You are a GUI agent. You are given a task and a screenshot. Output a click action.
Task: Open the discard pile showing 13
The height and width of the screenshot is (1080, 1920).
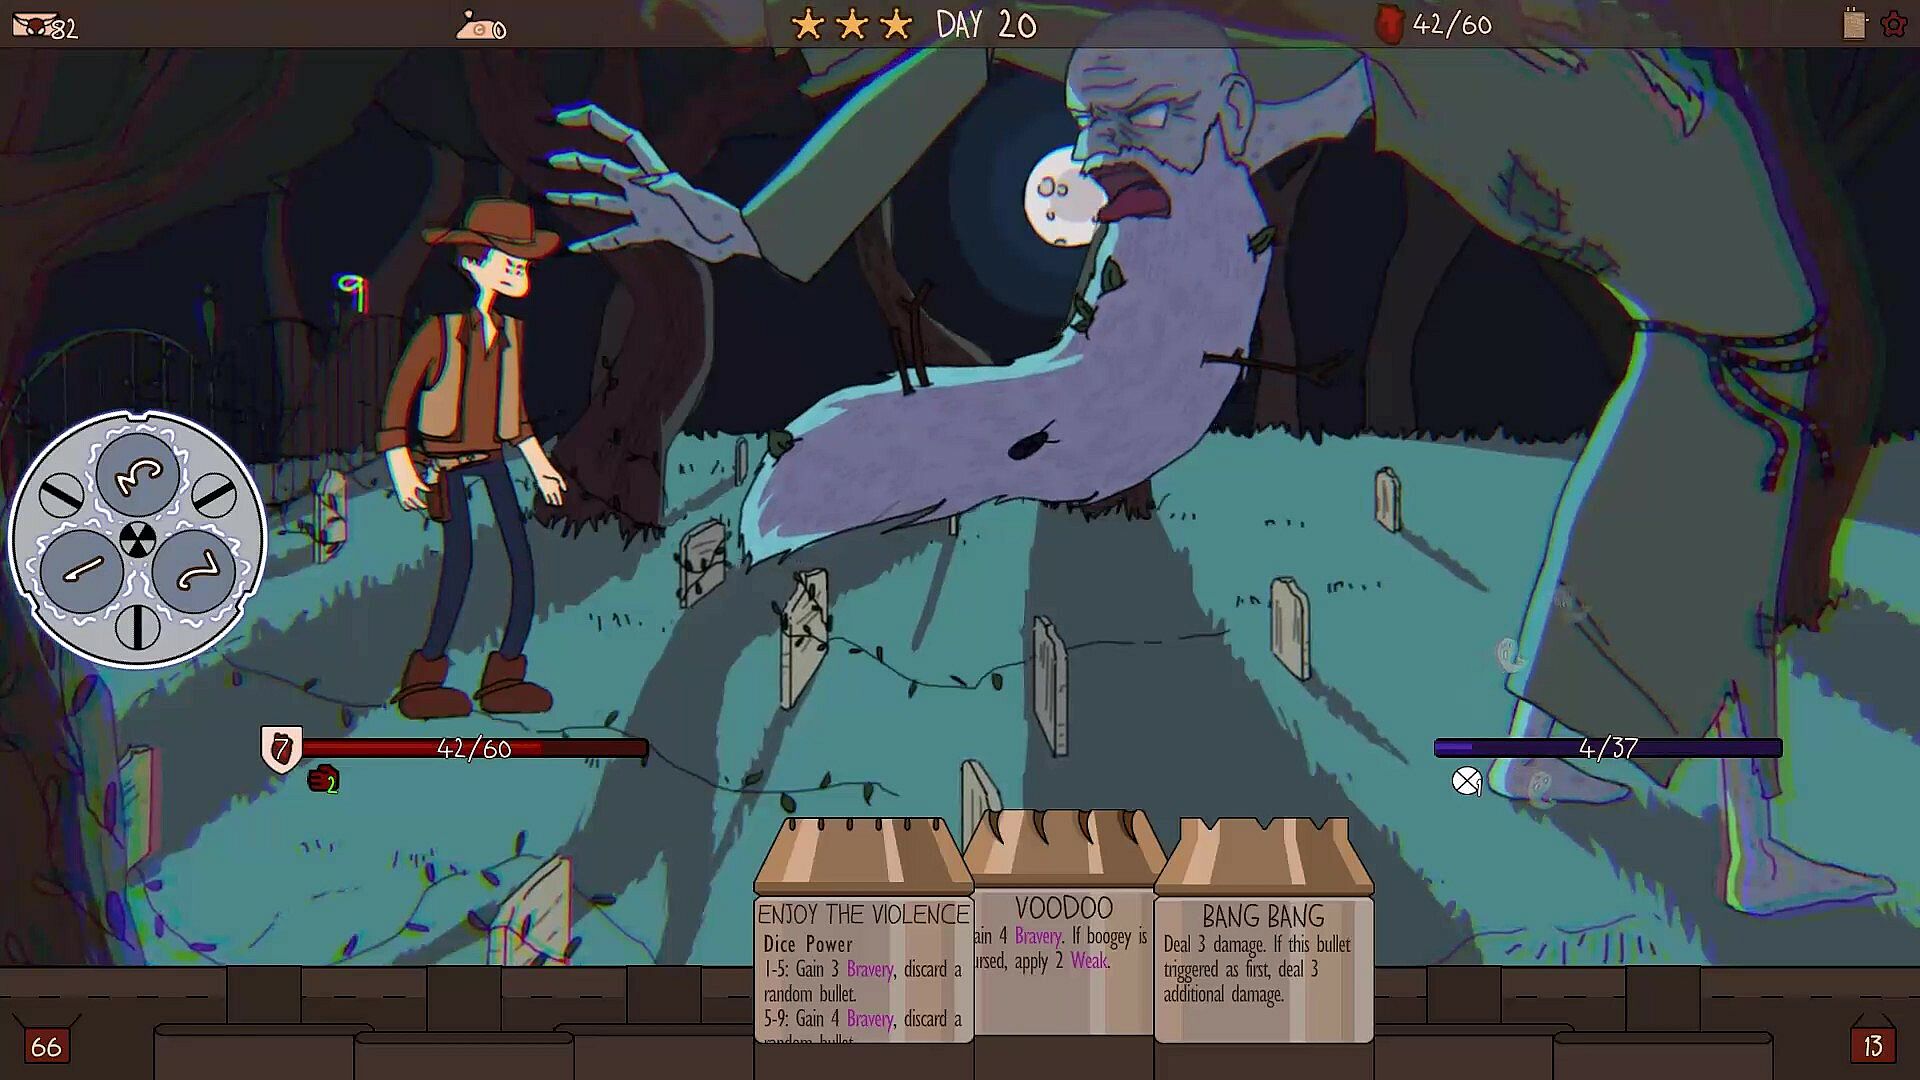(x=1872, y=1046)
